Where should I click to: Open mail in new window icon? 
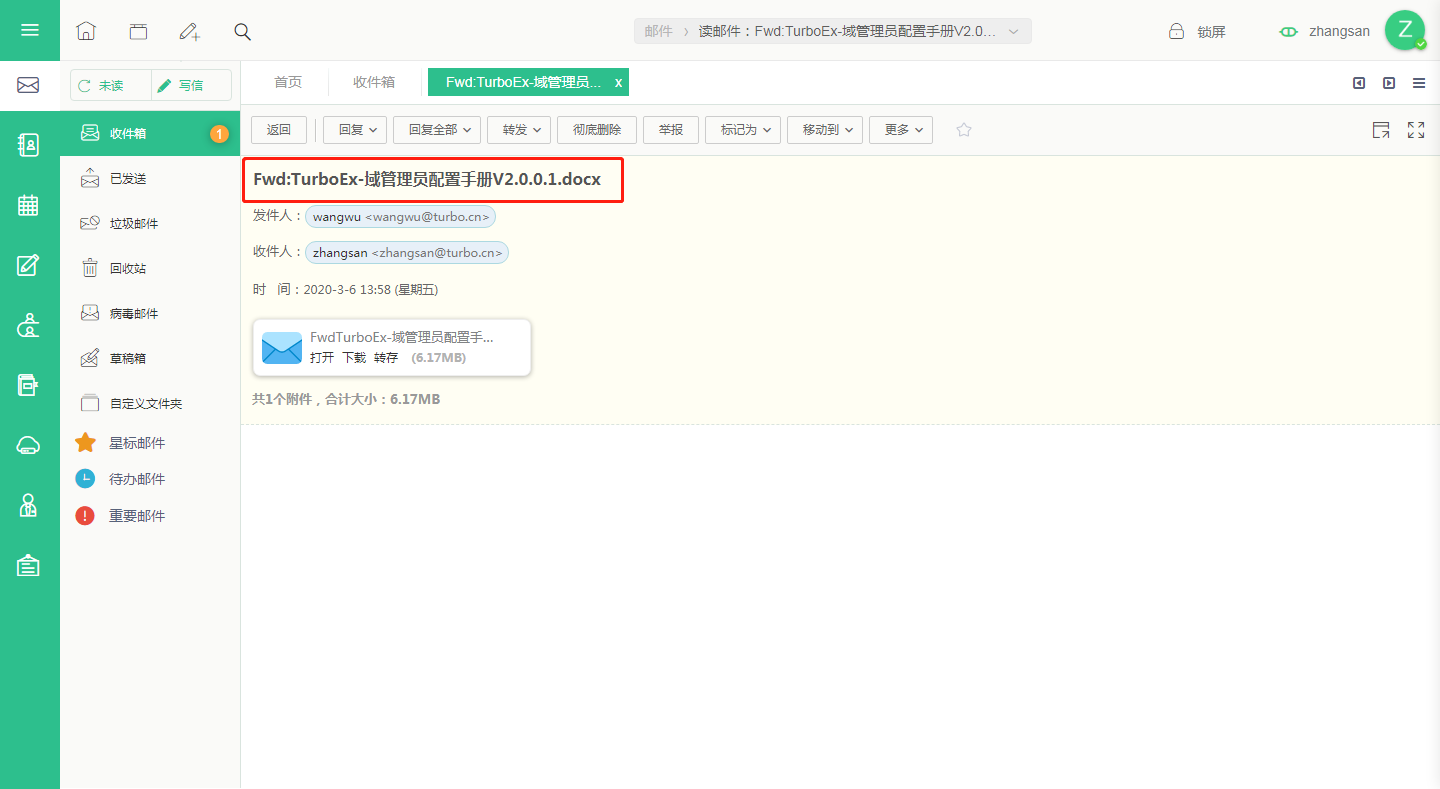(x=1381, y=129)
